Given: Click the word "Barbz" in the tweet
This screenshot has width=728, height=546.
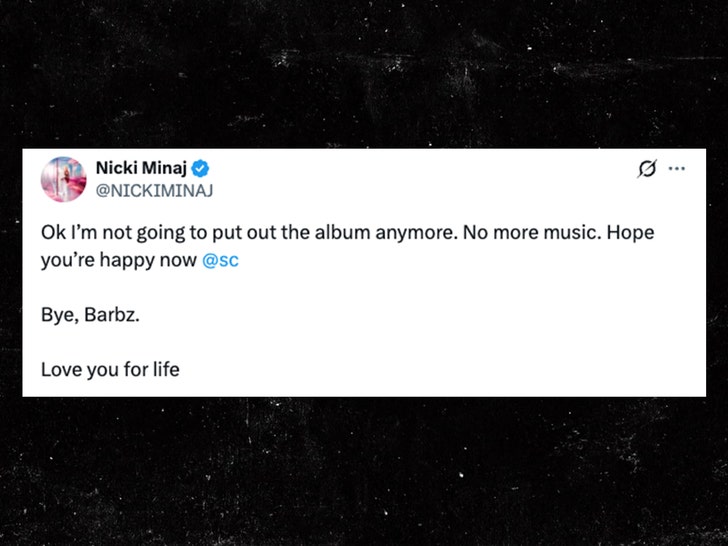Looking at the screenshot, I should point(106,315).
